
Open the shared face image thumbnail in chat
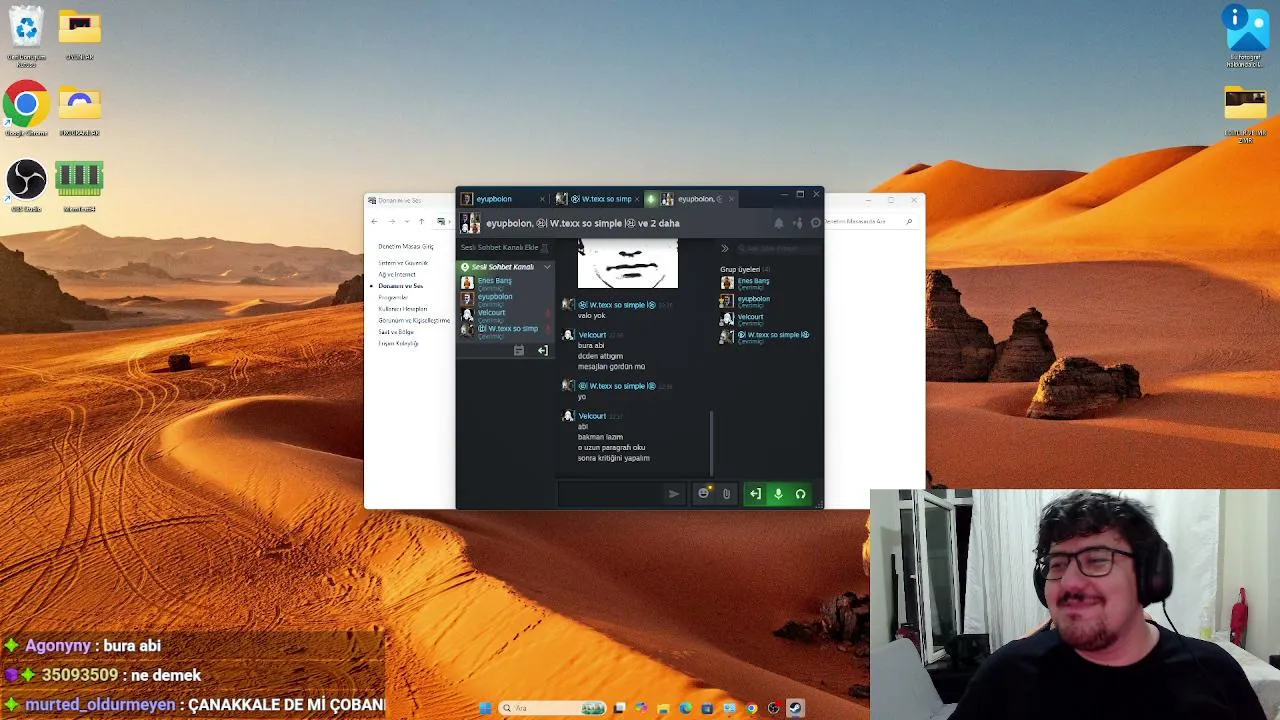628,263
